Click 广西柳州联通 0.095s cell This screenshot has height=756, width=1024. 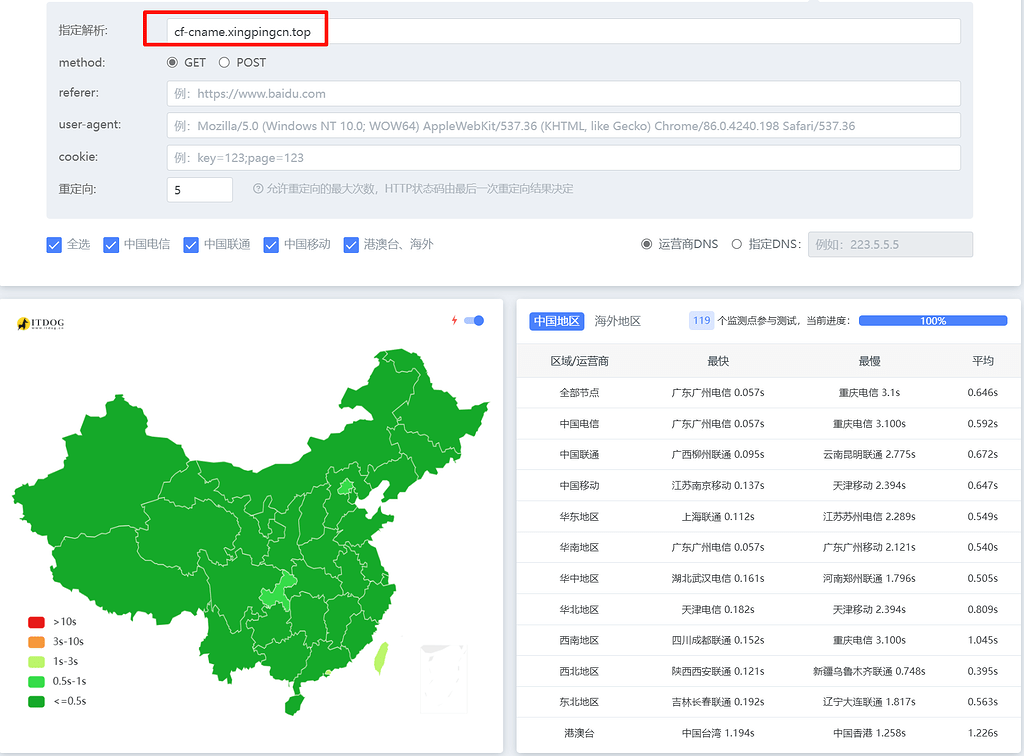[718, 454]
